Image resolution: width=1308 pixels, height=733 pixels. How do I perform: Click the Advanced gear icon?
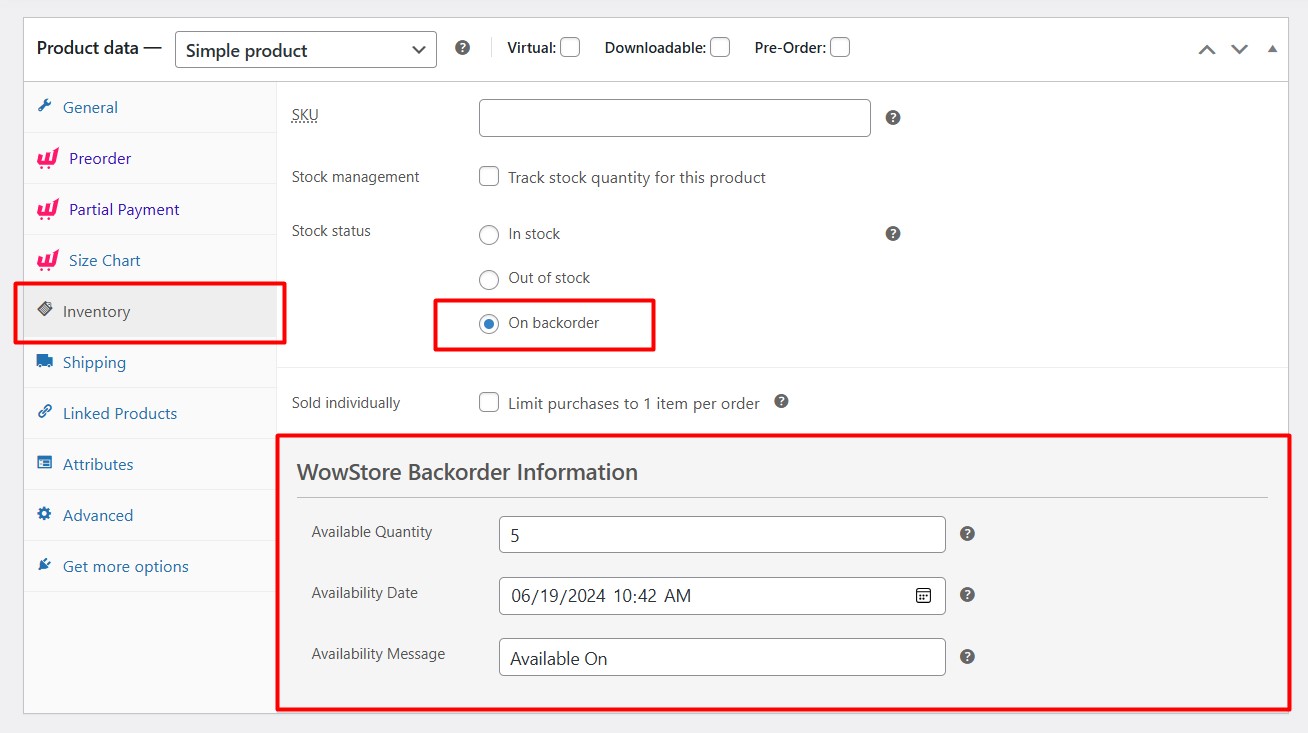(44, 515)
